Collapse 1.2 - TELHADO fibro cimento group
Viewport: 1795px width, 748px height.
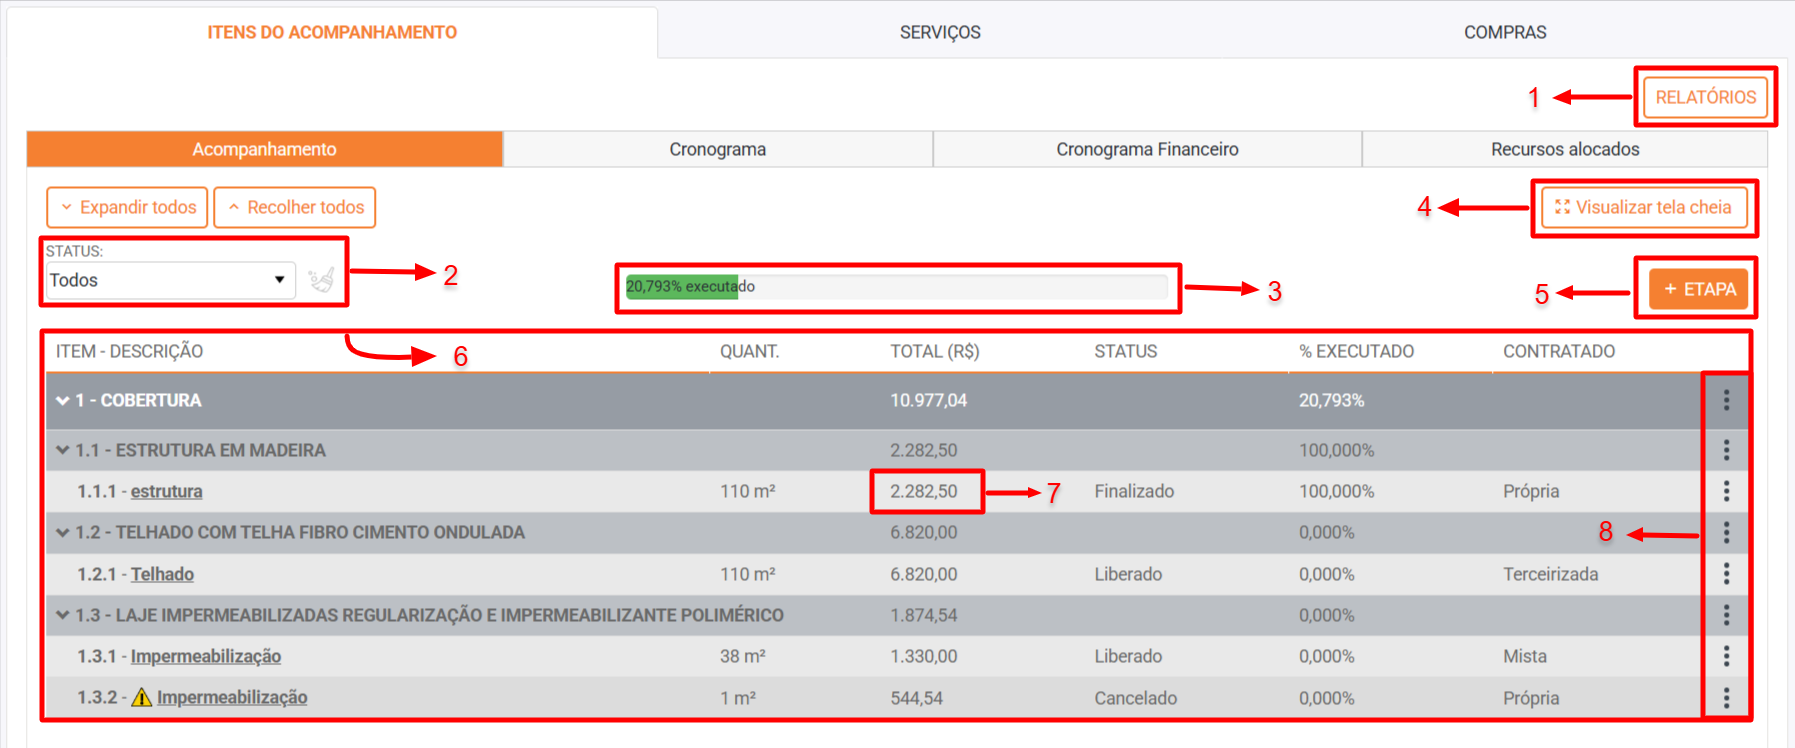pyautogui.click(x=63, y=532)
